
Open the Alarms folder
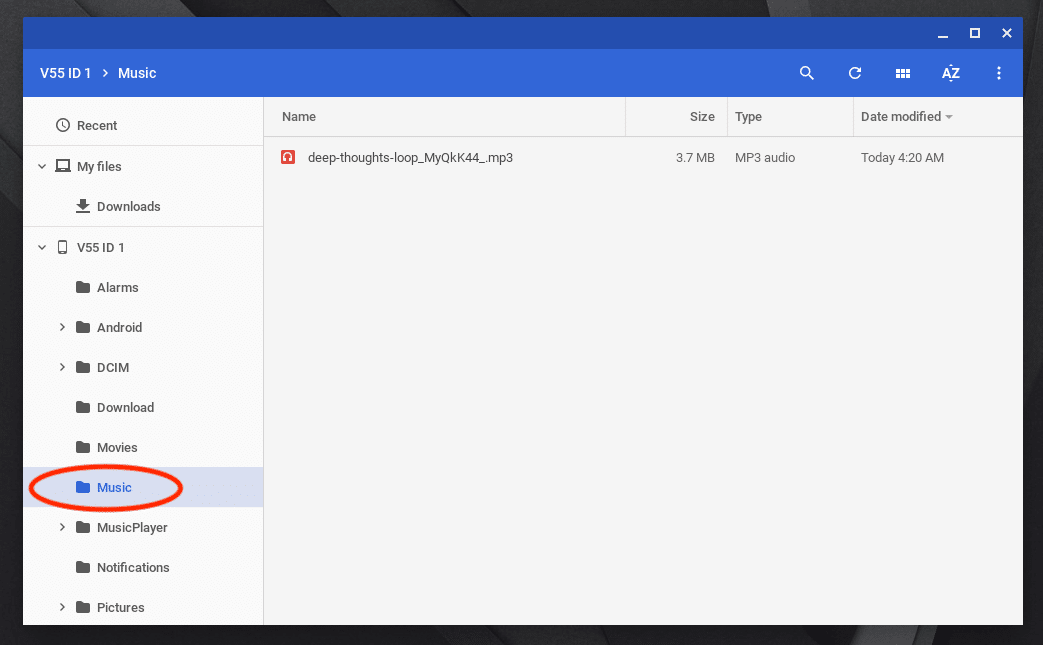tap(117, 287)
